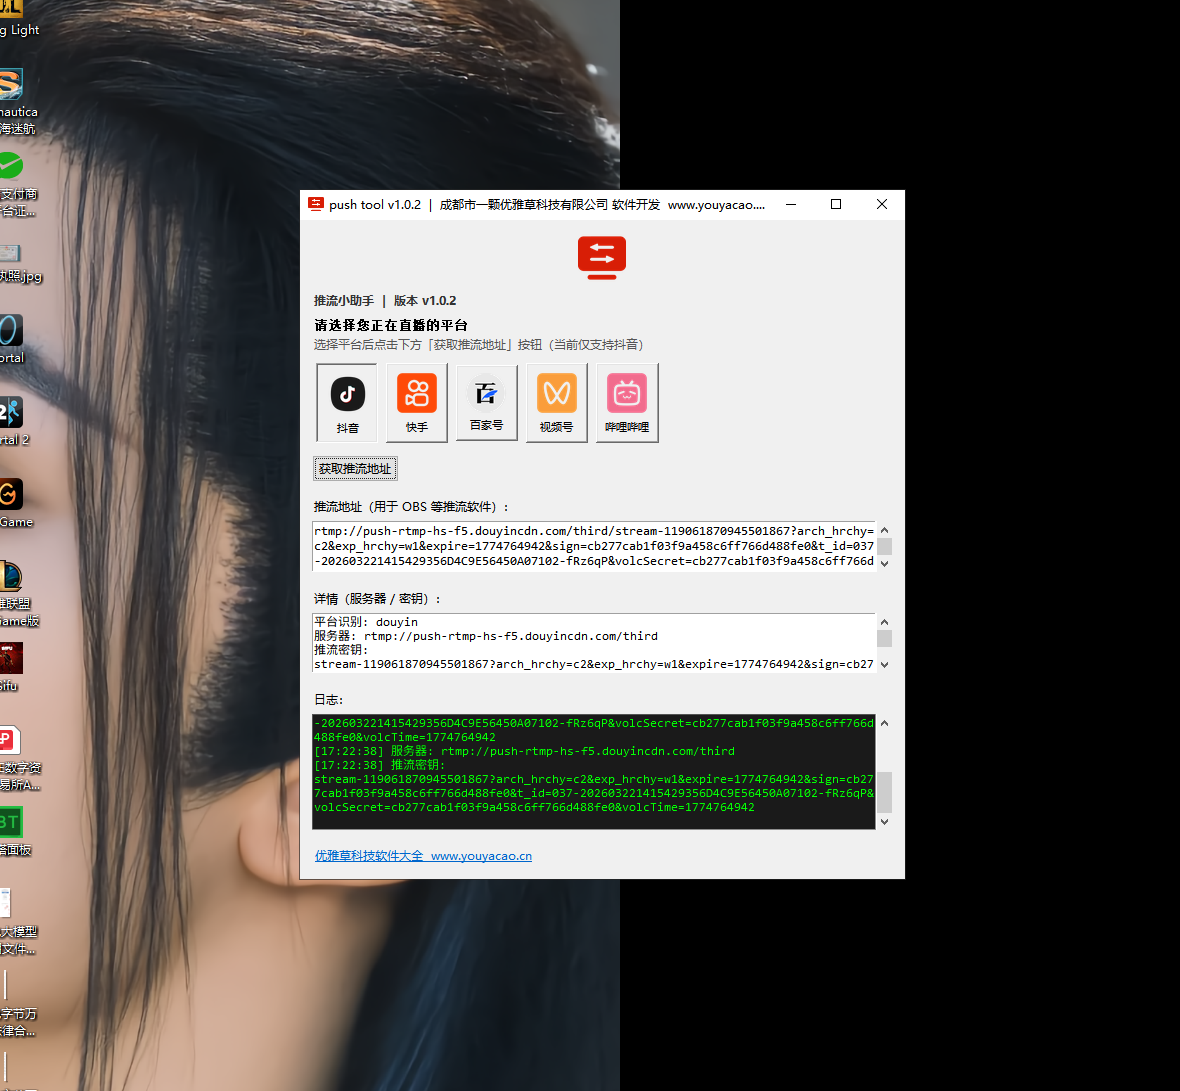This screenshot has height=1091, width=1180.
Task: Select the Portal 2 desktop icon
Action: [x=14, y=421]
